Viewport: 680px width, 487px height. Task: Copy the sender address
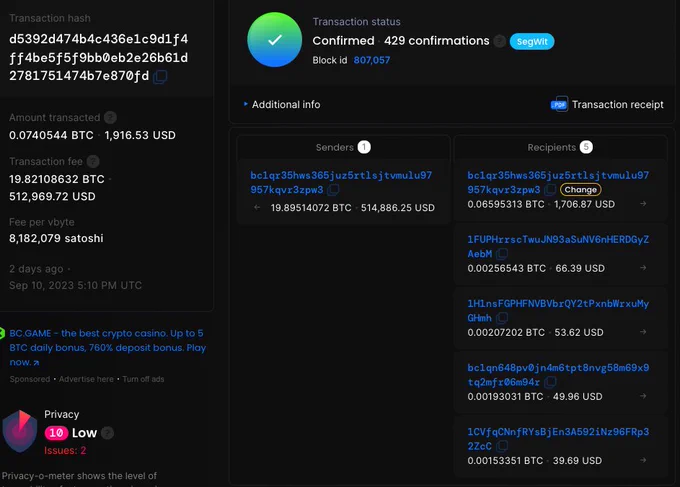click(x=333, y=190)
